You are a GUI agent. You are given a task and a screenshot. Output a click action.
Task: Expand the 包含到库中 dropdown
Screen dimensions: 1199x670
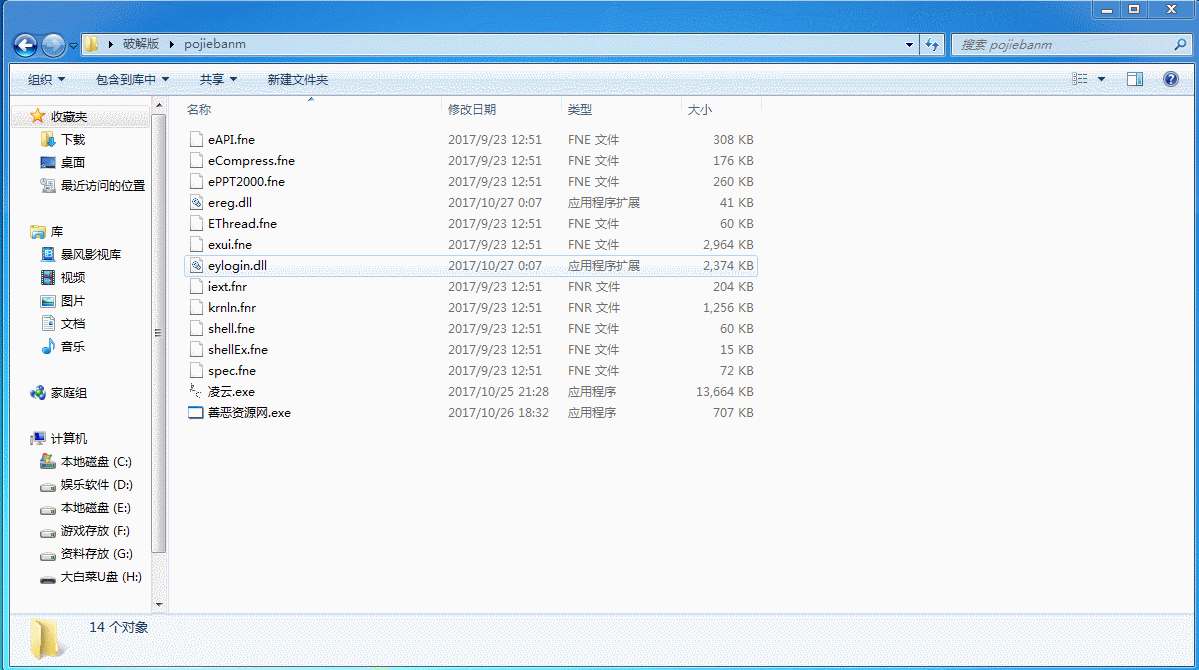click(x=132, y=79)
